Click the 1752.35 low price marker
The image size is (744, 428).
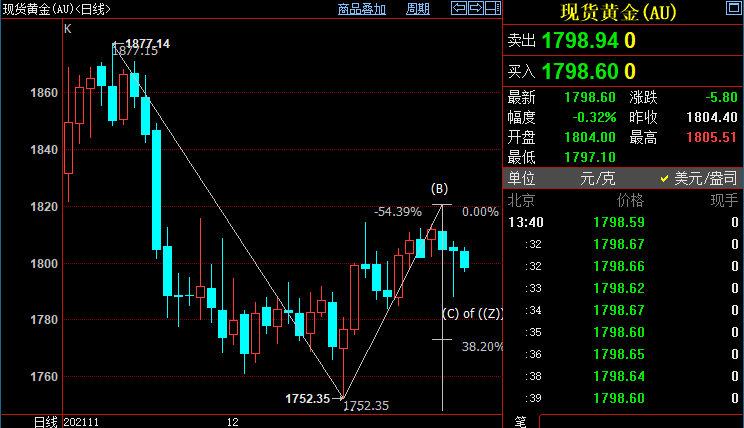307,398
